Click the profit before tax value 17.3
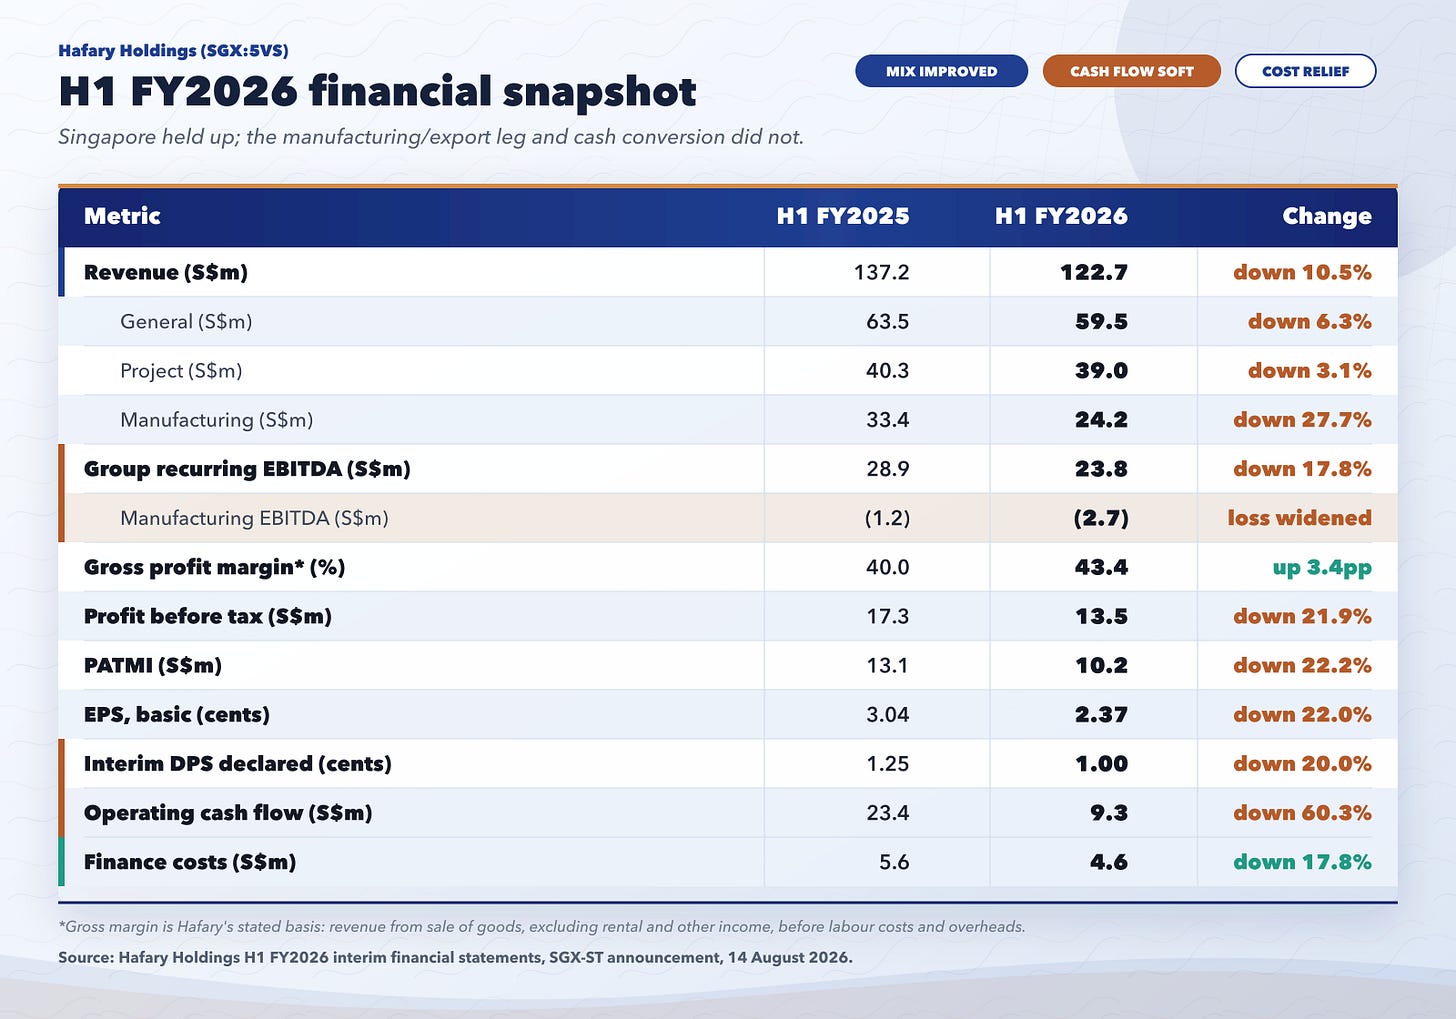Viewport: 1456px width, 1019px height. 888,616
